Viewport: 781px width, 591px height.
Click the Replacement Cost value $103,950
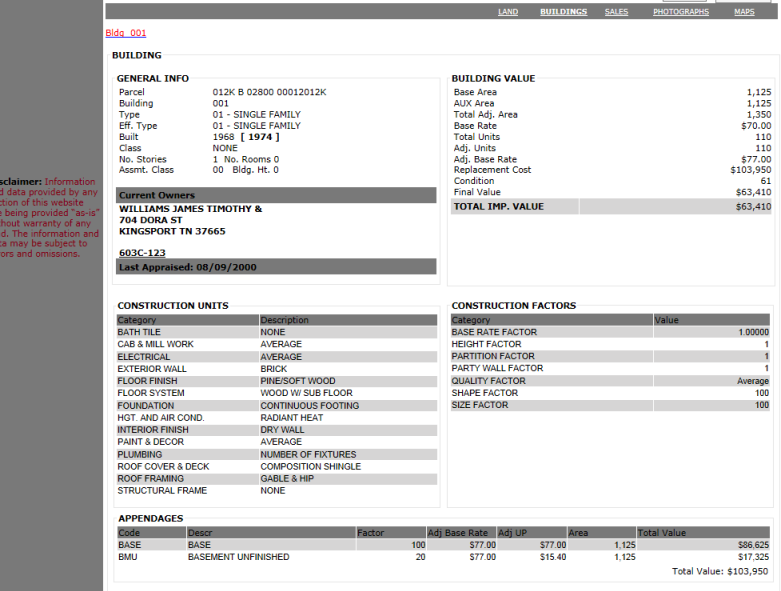pos(751,170)
